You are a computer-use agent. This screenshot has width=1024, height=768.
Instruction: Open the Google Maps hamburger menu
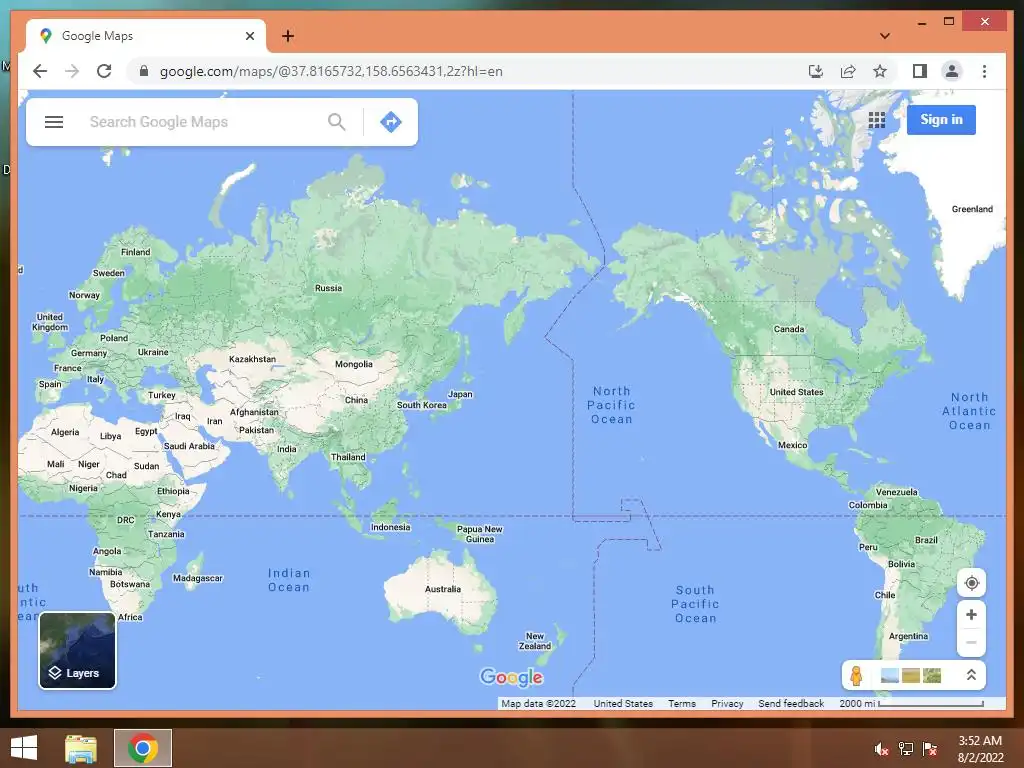54,122
